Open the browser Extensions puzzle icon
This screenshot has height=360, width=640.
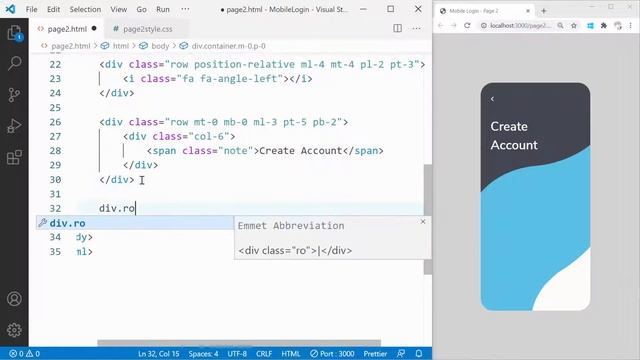coord(604,26)
